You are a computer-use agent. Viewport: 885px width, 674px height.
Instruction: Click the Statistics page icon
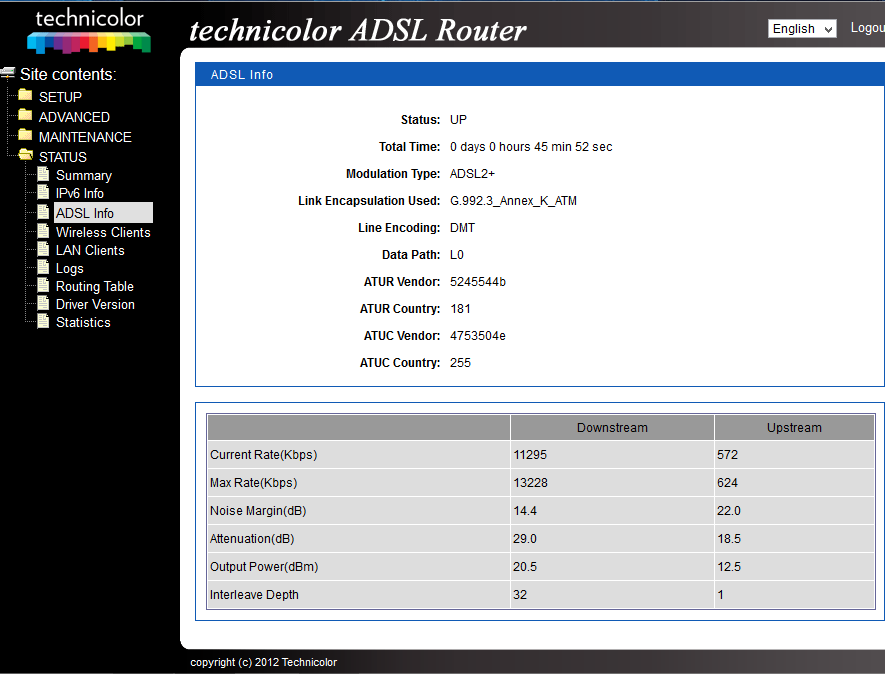(x=43, y=321)
